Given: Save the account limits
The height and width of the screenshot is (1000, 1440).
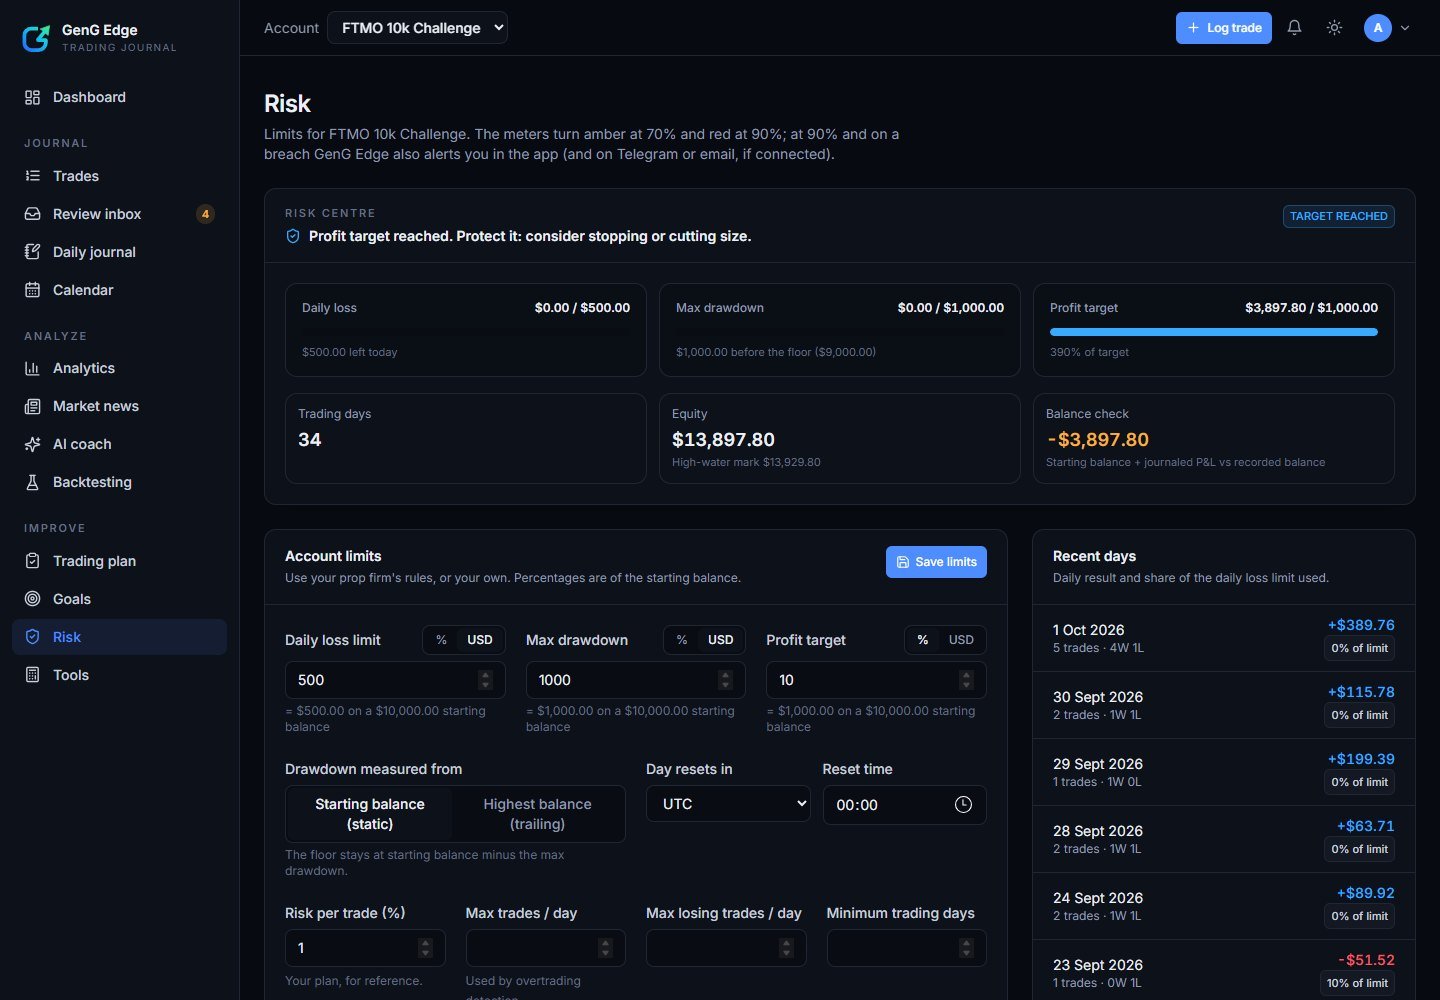Looking at the screenshot, I should (936, 562).
